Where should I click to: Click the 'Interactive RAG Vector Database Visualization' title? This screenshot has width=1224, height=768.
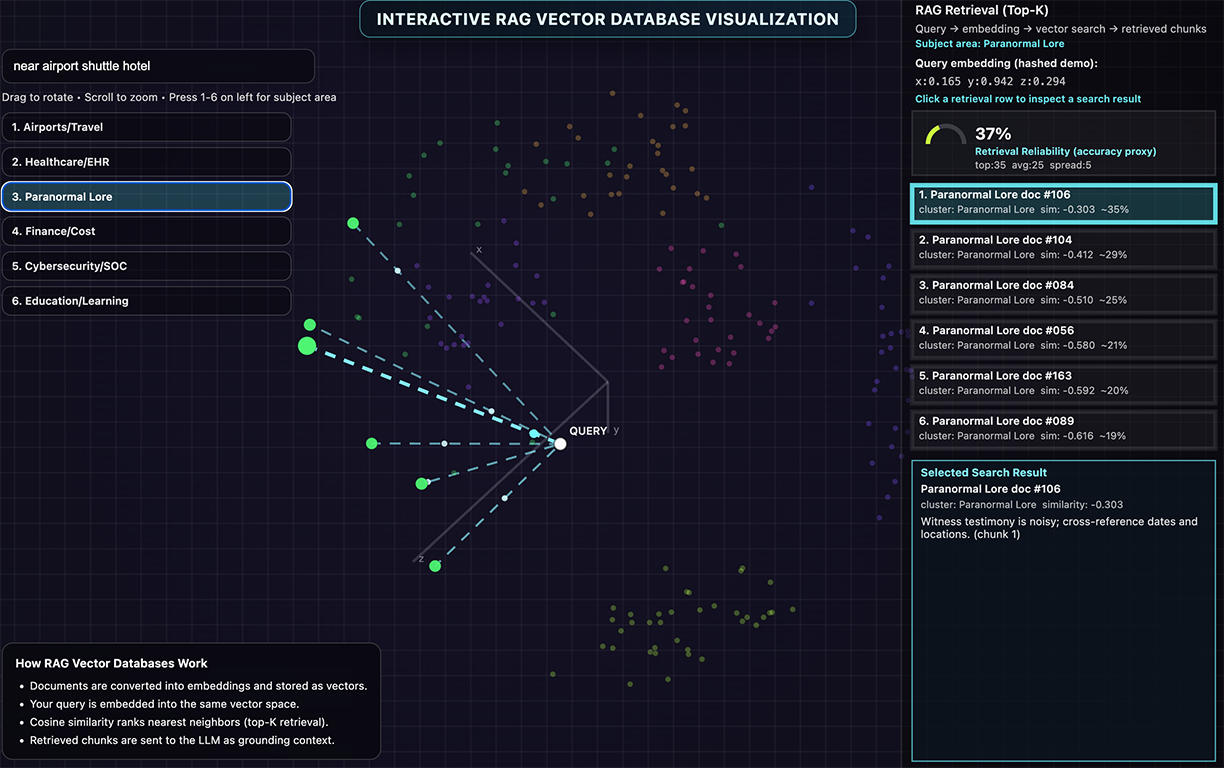[x=607, y=19]
